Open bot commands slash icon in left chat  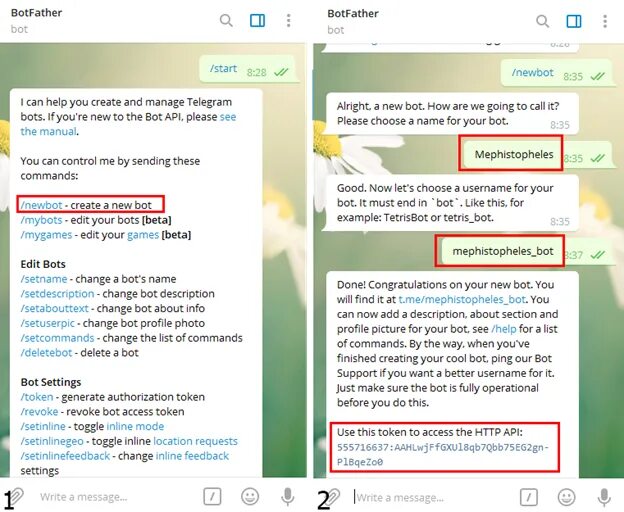click(x=212, y=496)
